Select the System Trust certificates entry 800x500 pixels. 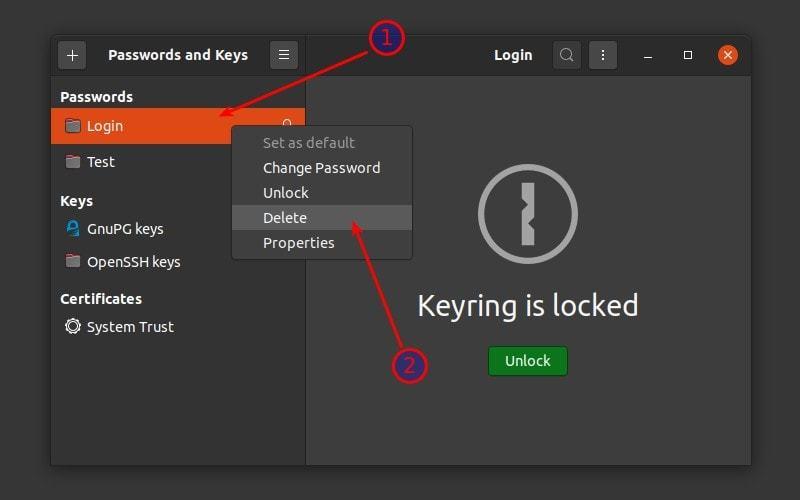click(130, 326)
